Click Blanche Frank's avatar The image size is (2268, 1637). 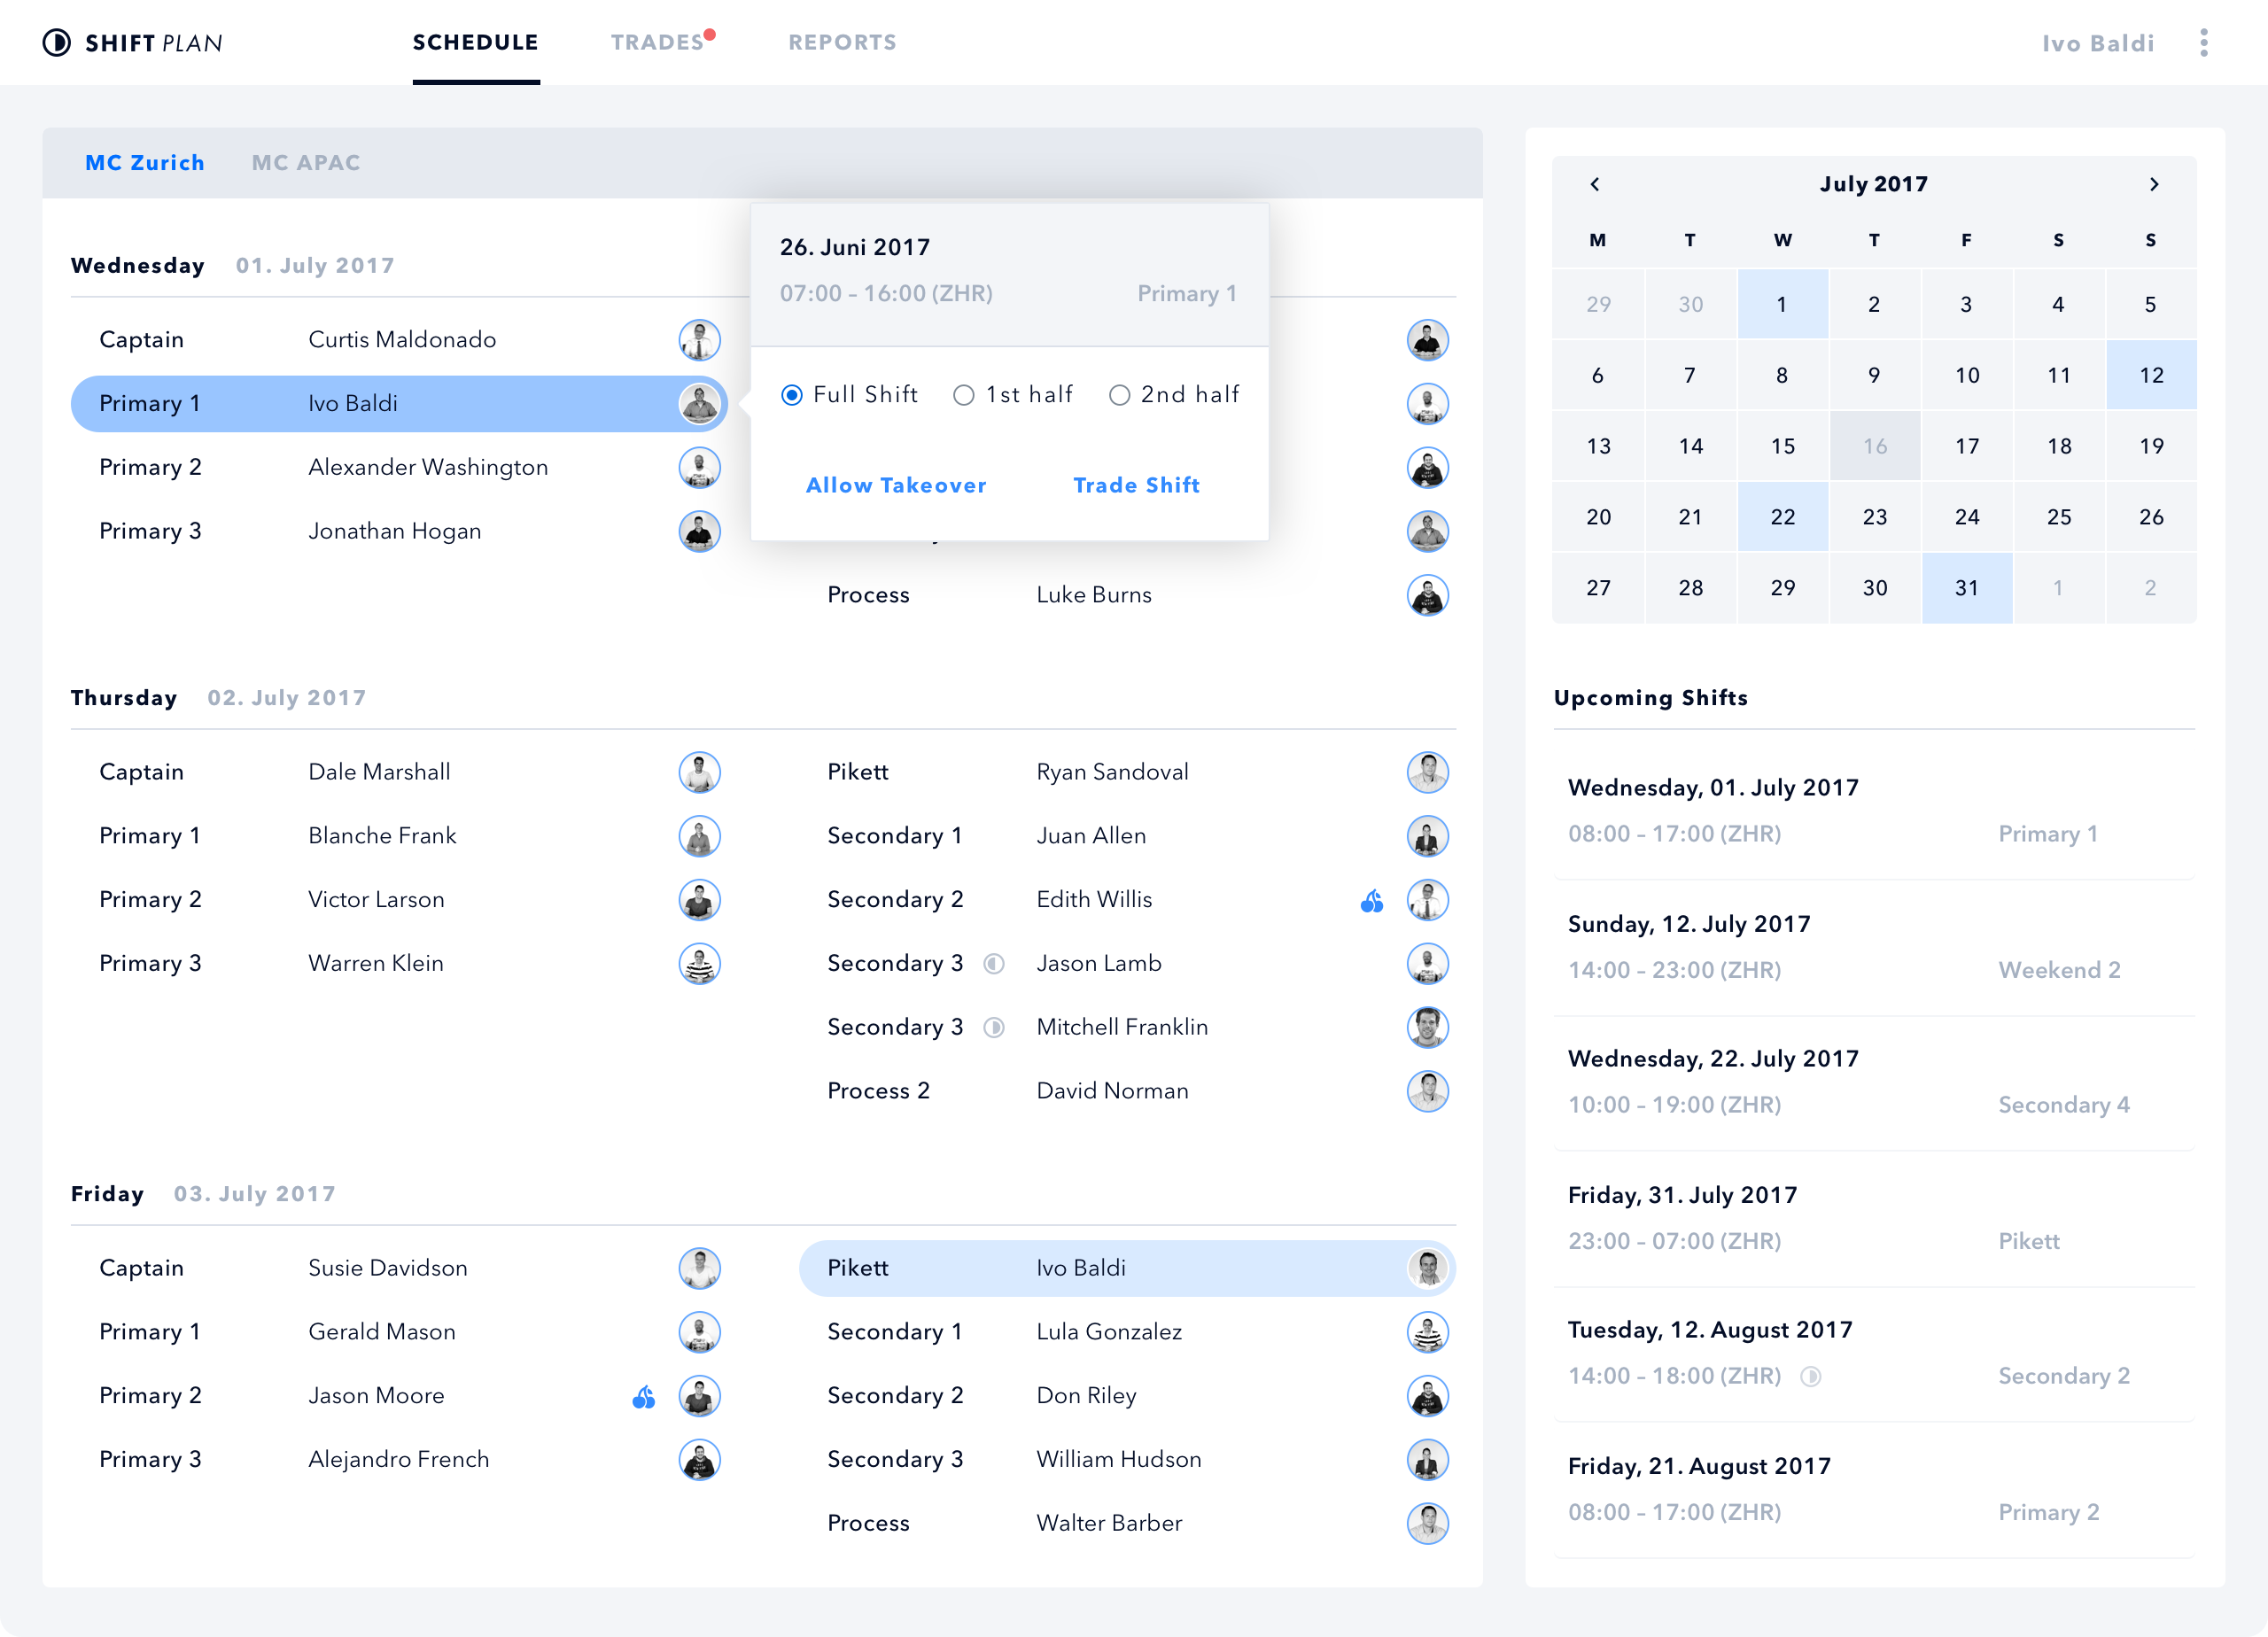point(699,836)
